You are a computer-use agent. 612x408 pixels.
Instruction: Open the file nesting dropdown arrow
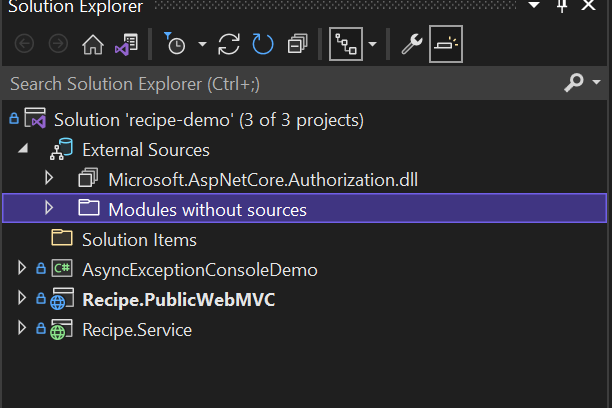point(373,45)
